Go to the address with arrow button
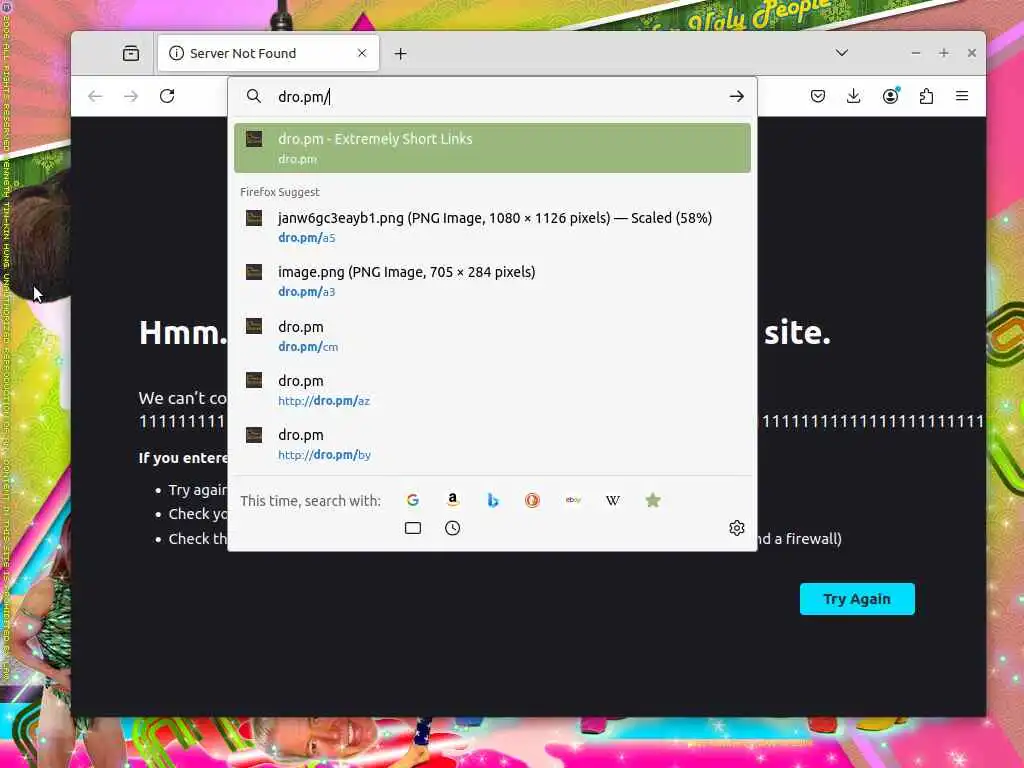The image size is (1024, 768). (737, 97)
